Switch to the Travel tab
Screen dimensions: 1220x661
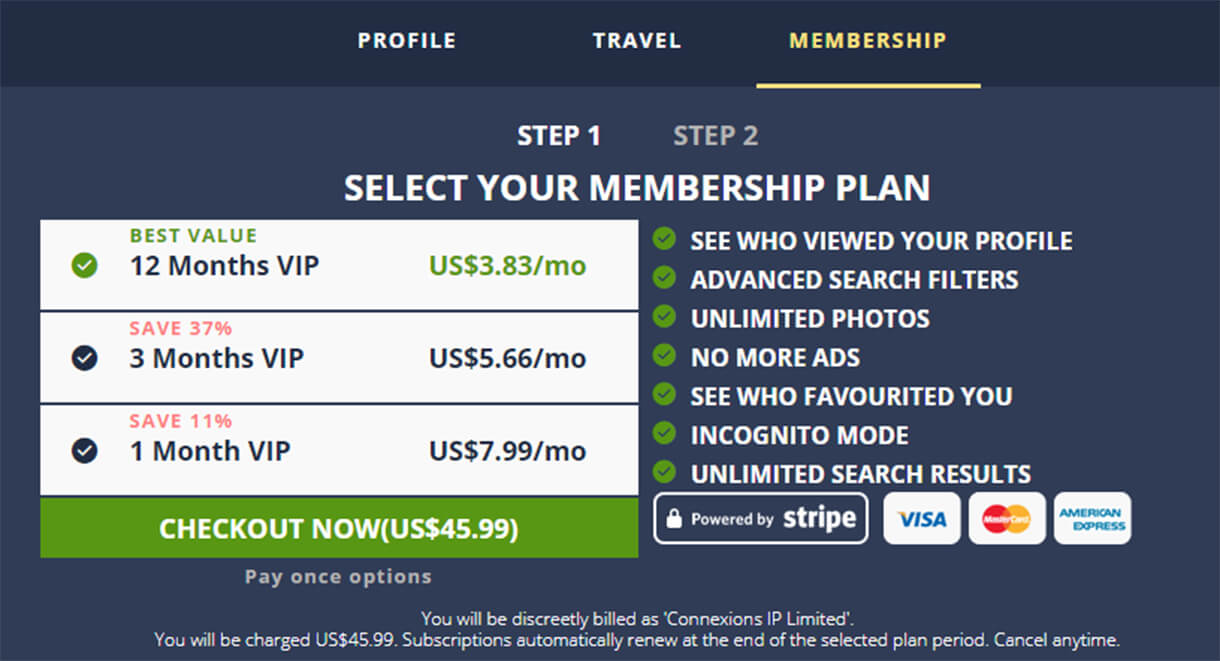637,41
